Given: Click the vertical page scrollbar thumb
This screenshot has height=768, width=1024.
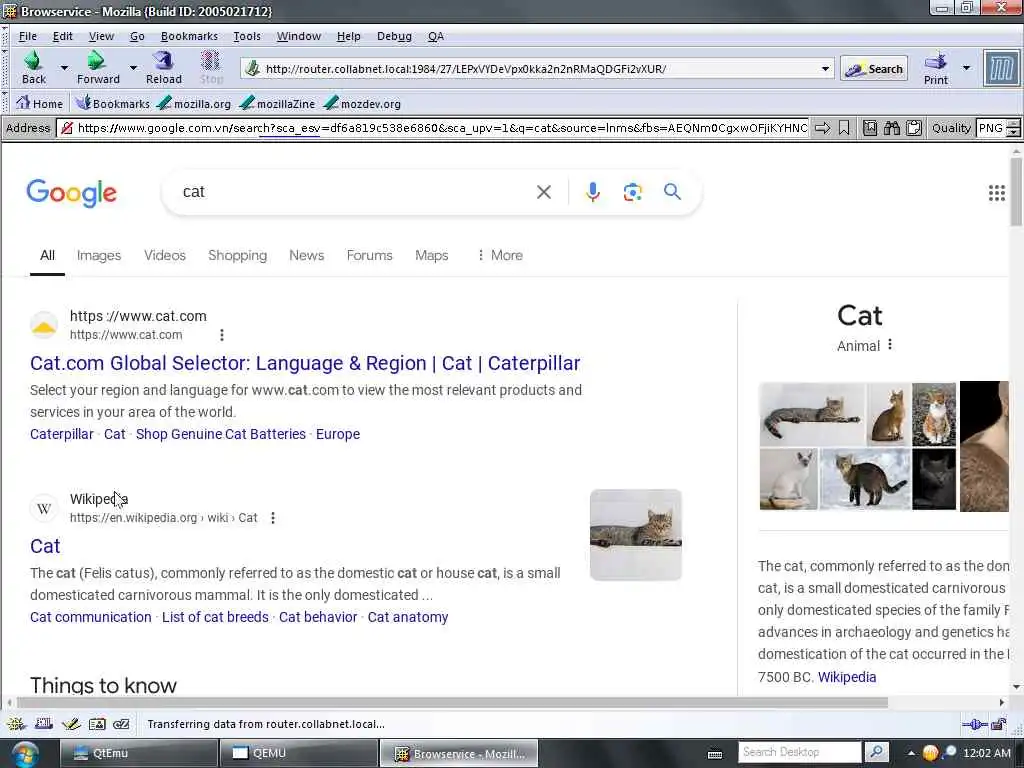Looking at the screenshot, I should (x=1016, y=192).
